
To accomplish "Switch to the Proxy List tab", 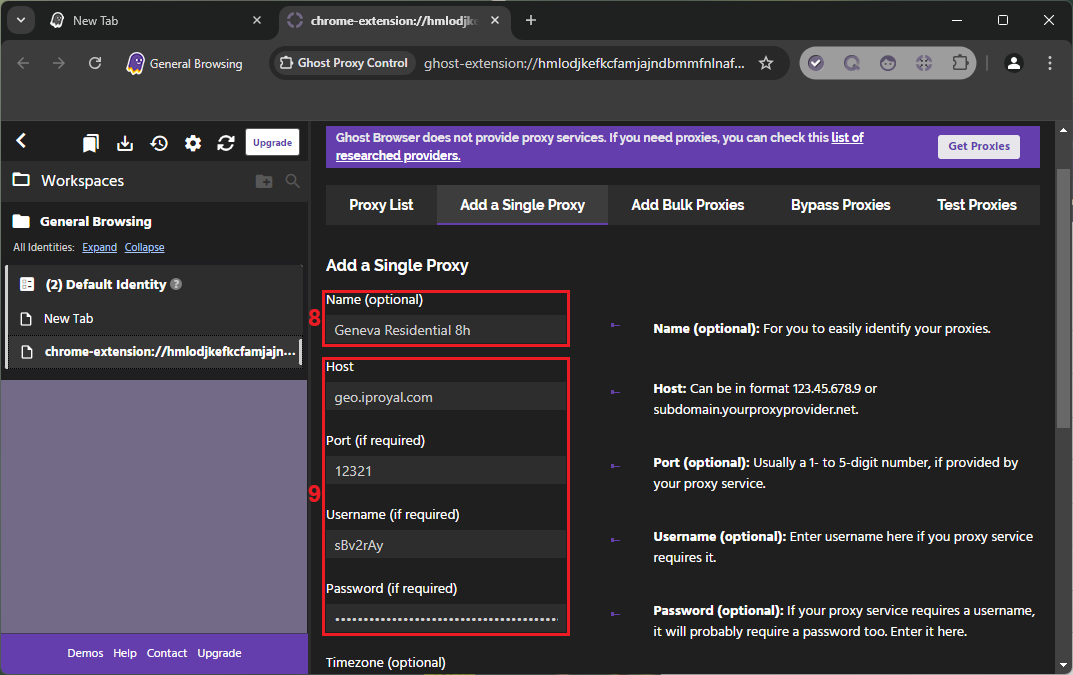I will click(x=381, y=205).
